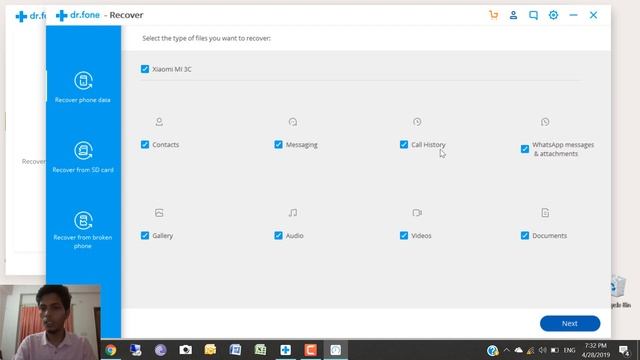Open the screen recorder taskbar icon
Screen dimensions: 640x360
(x=336, y=350)
